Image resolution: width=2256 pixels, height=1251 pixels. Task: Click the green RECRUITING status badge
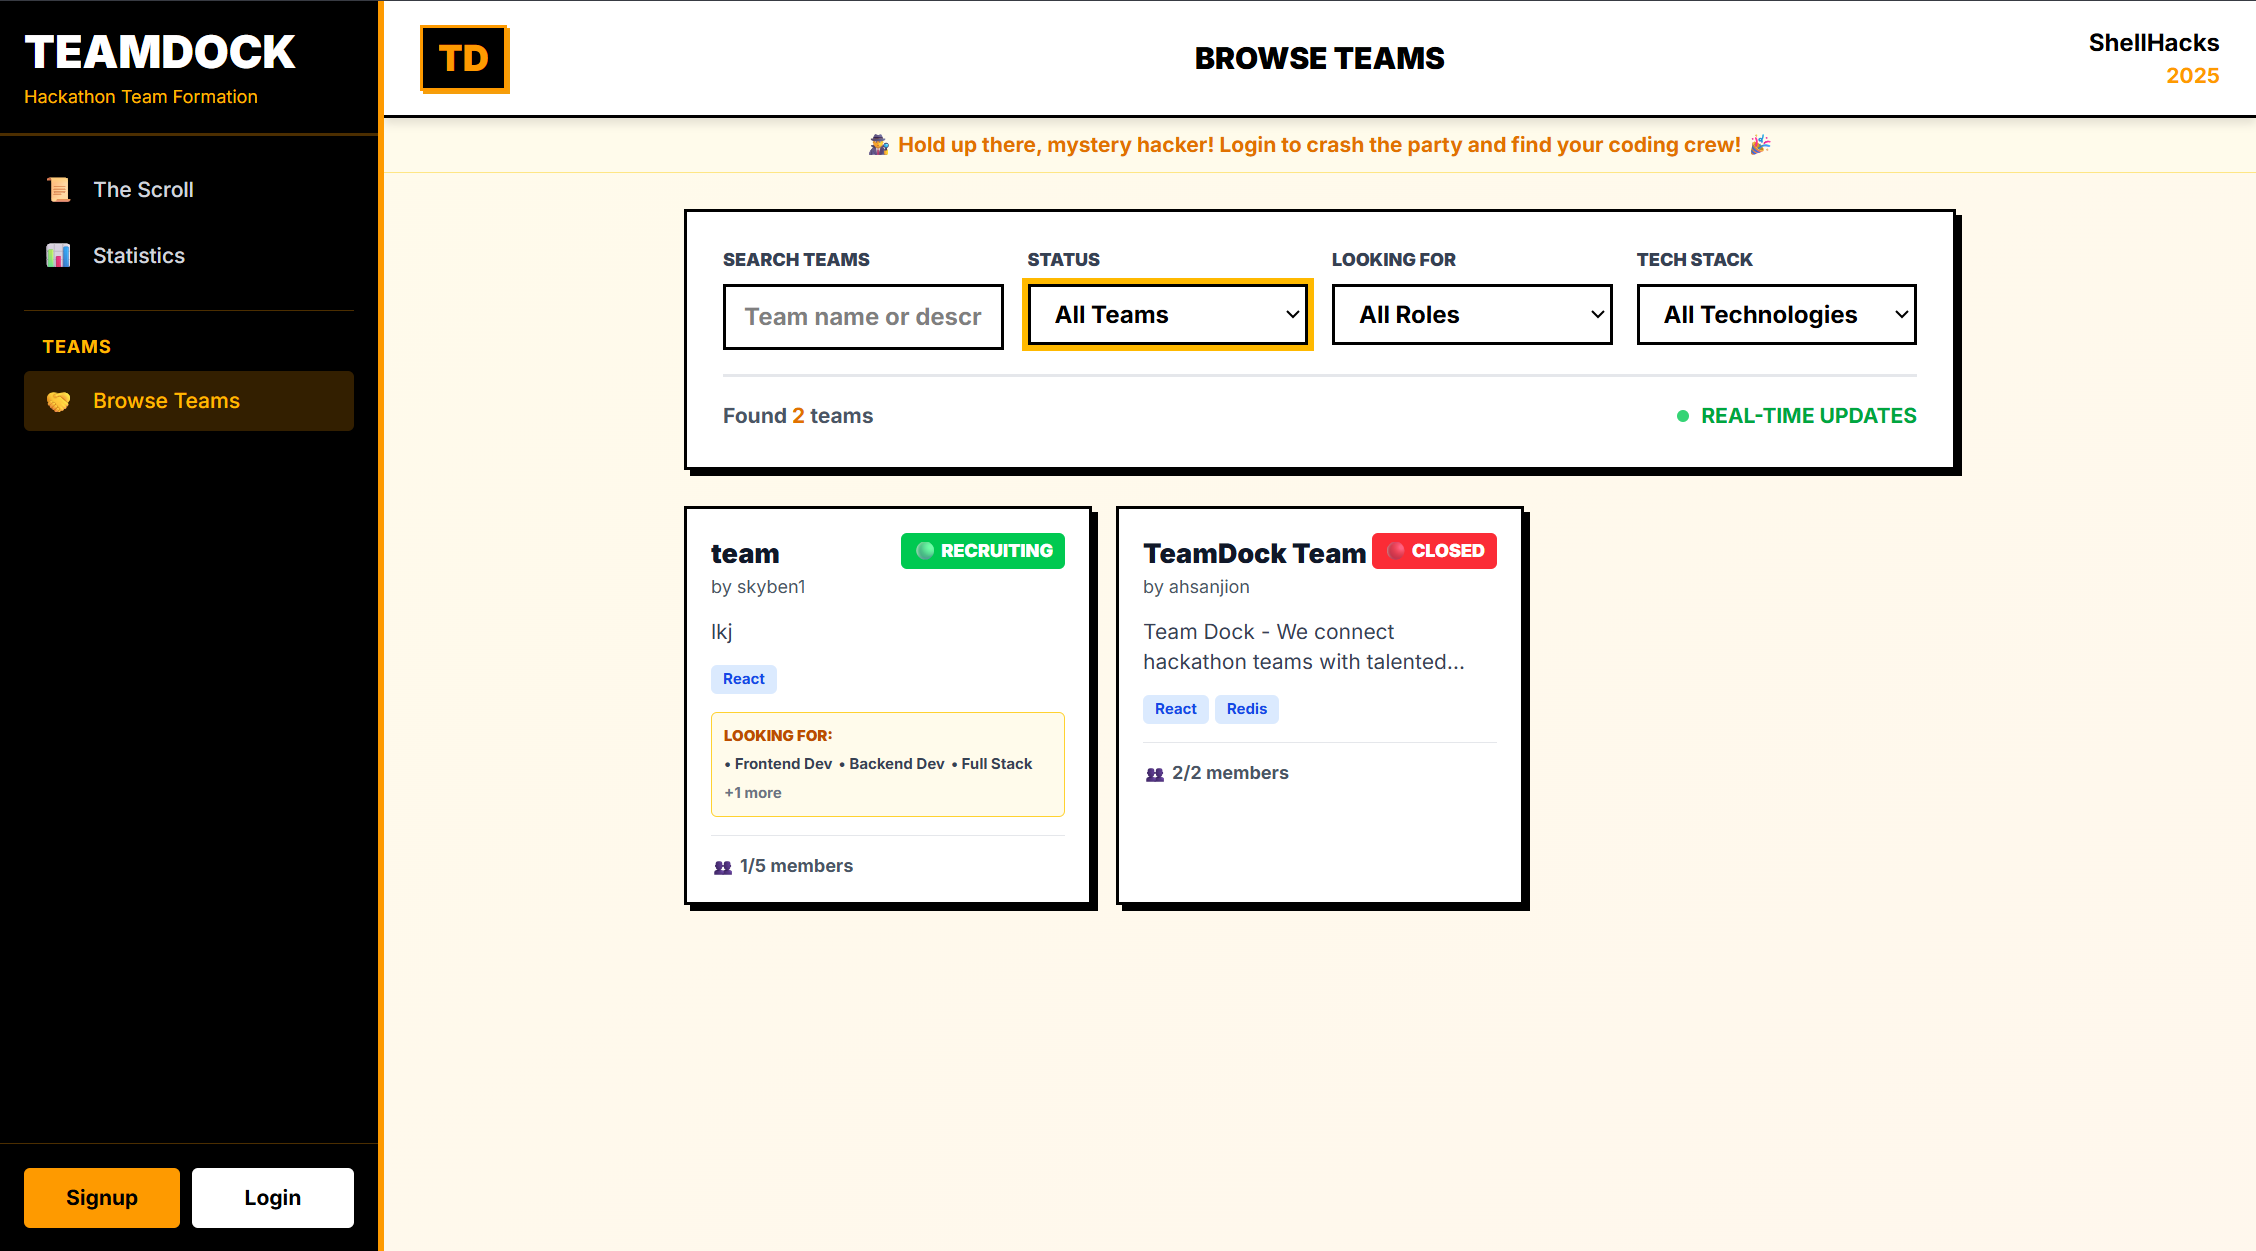(x=983, y=551)
